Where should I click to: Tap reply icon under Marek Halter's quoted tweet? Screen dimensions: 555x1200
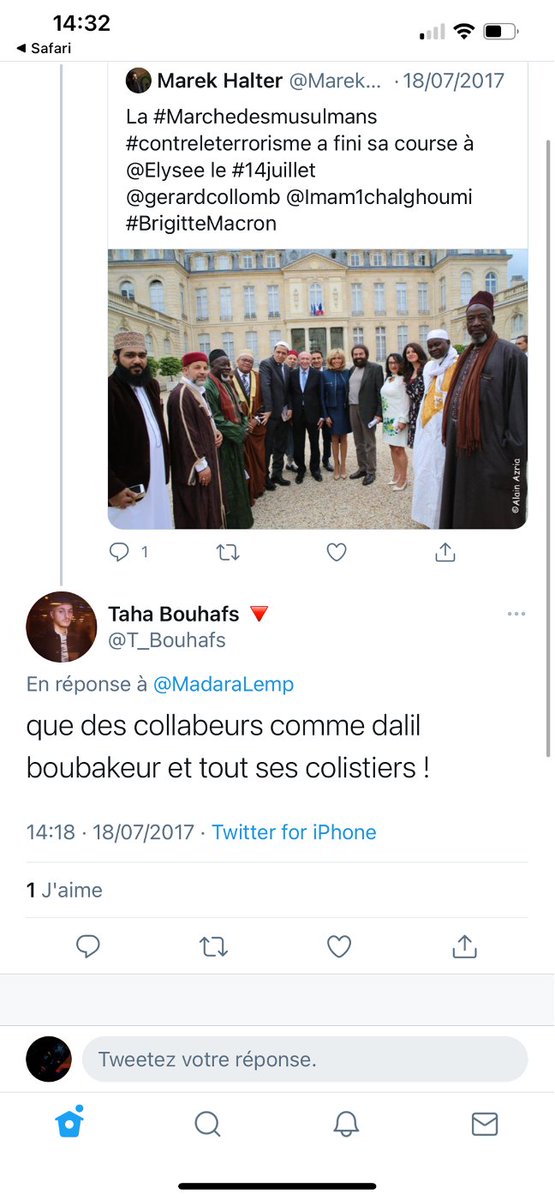point(120,551)
